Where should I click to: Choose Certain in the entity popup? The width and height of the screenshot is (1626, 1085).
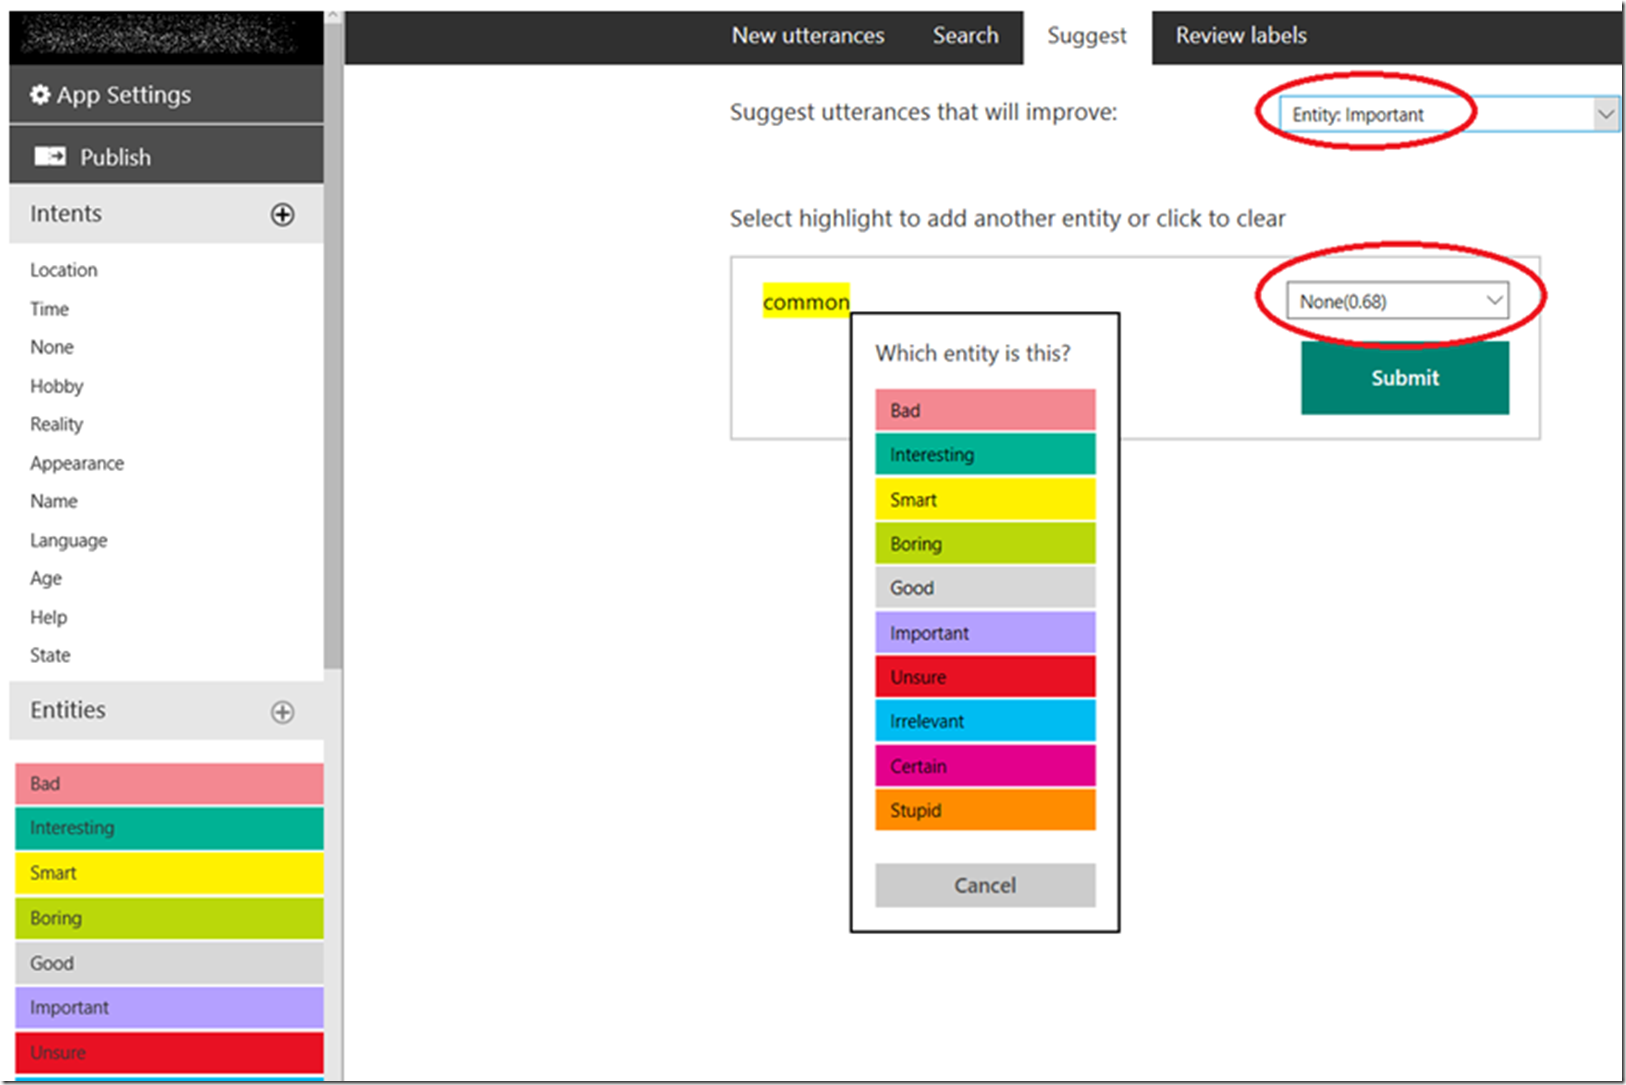click(x=985, y=765)
